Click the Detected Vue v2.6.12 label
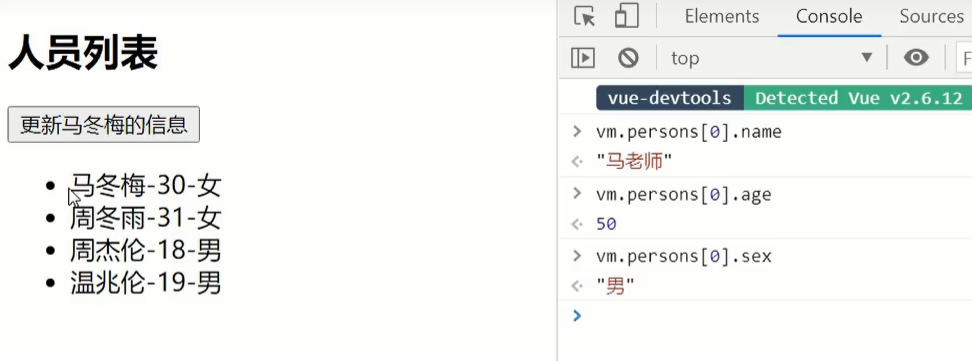This screenshot has width=972, height=361. coord(857,98)
